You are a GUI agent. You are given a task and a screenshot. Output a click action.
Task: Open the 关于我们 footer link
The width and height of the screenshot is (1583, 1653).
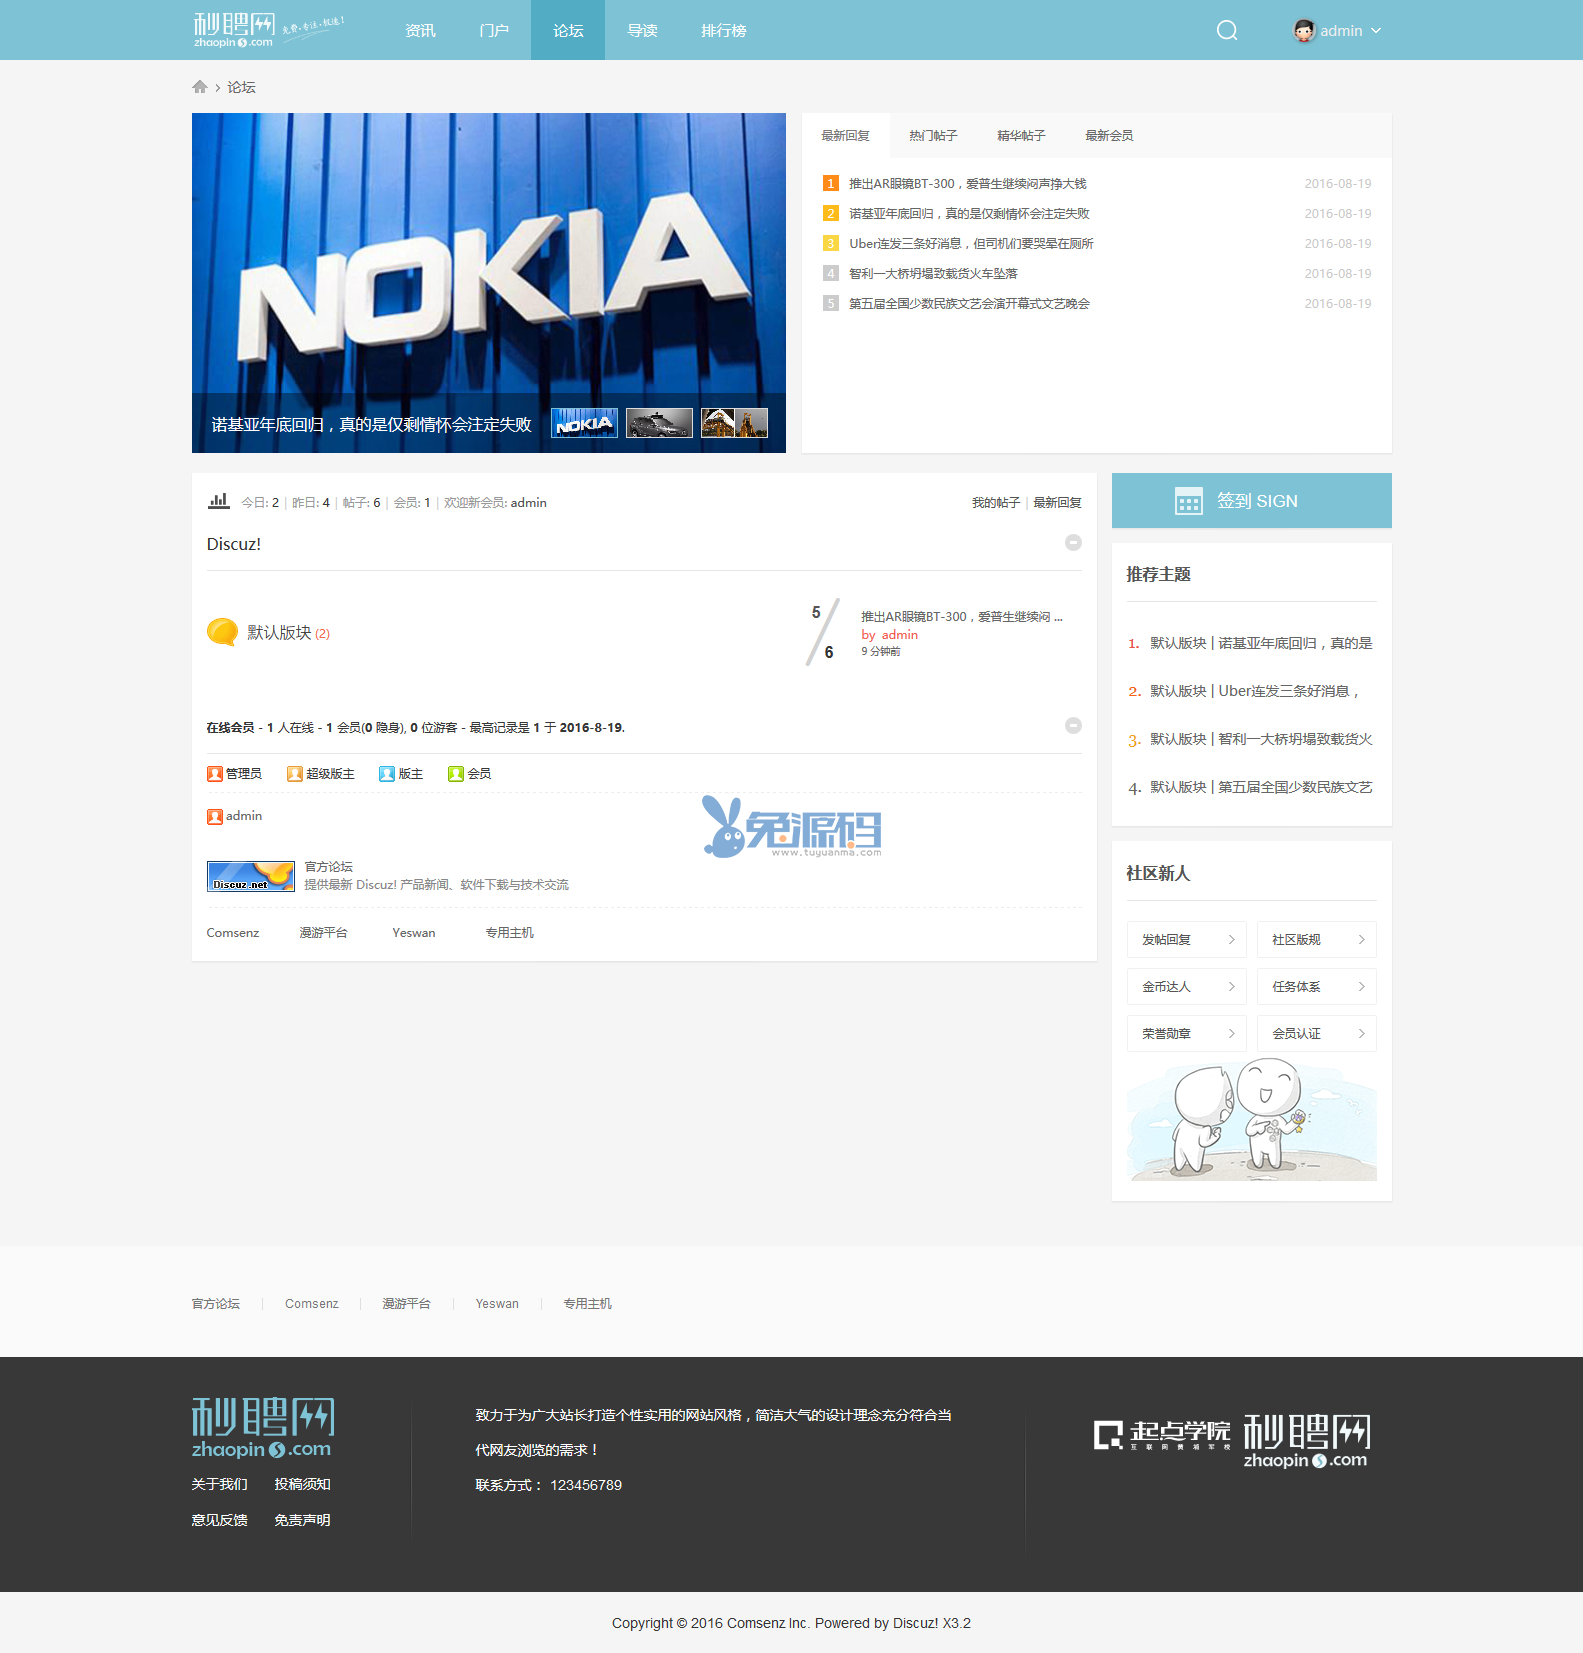click(219, 1485)
